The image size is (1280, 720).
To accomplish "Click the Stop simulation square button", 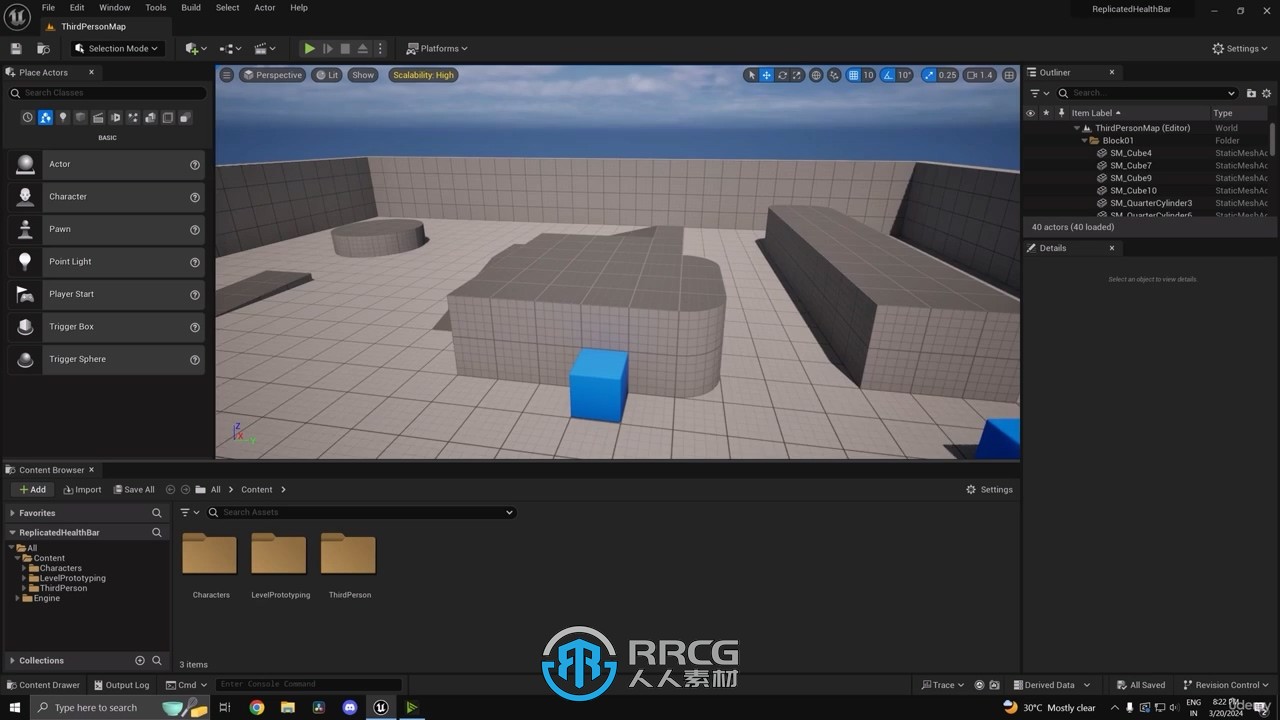I will pos(345,48).
